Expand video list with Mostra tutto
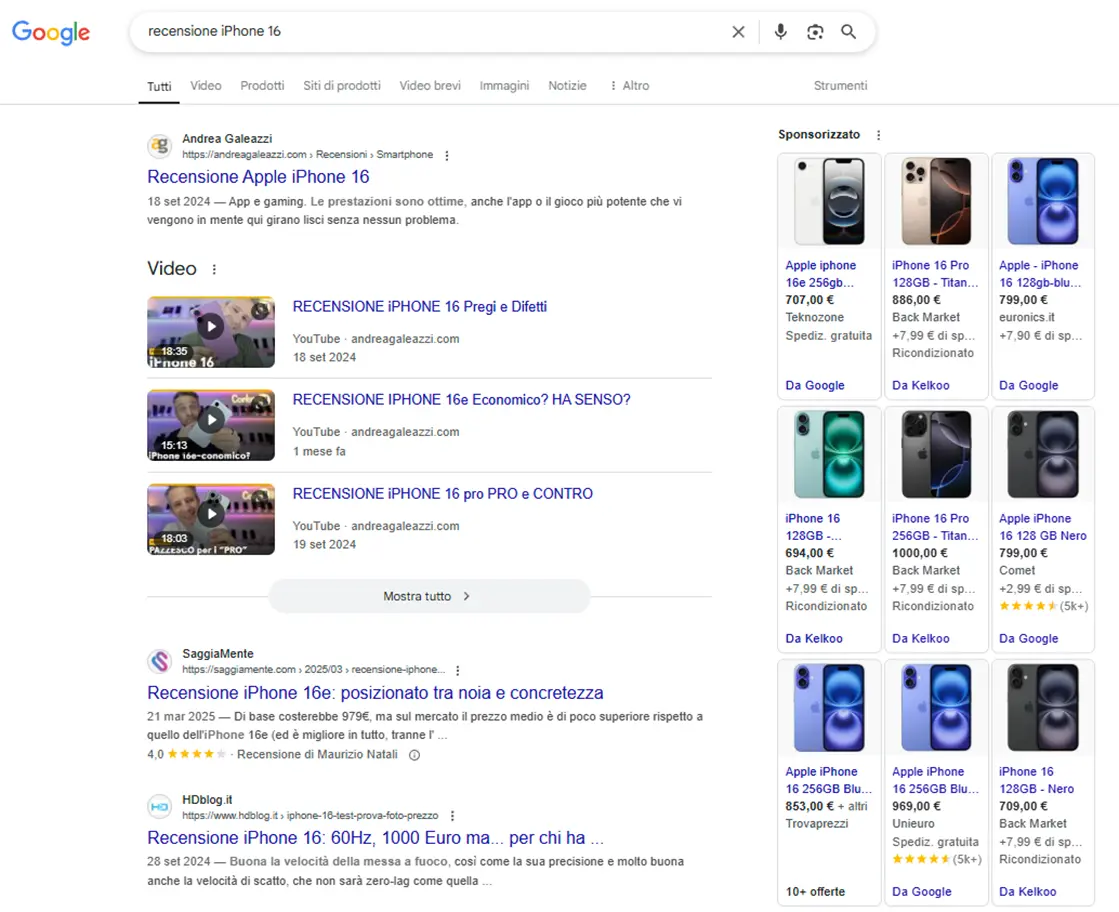 point(429,596)
